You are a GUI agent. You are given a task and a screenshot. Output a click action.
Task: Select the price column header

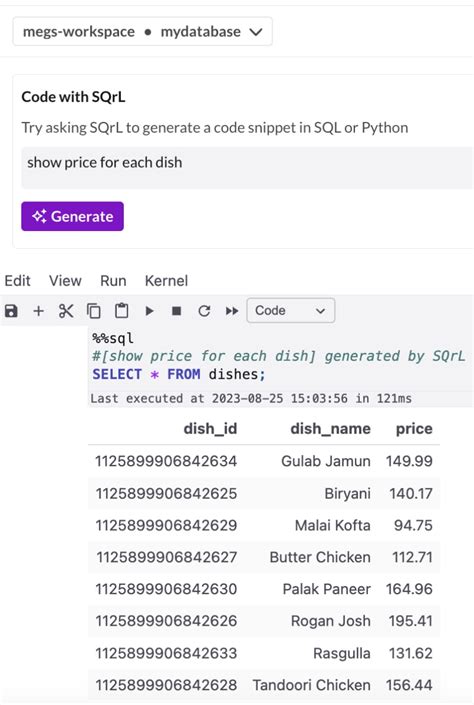click(414, 428)
